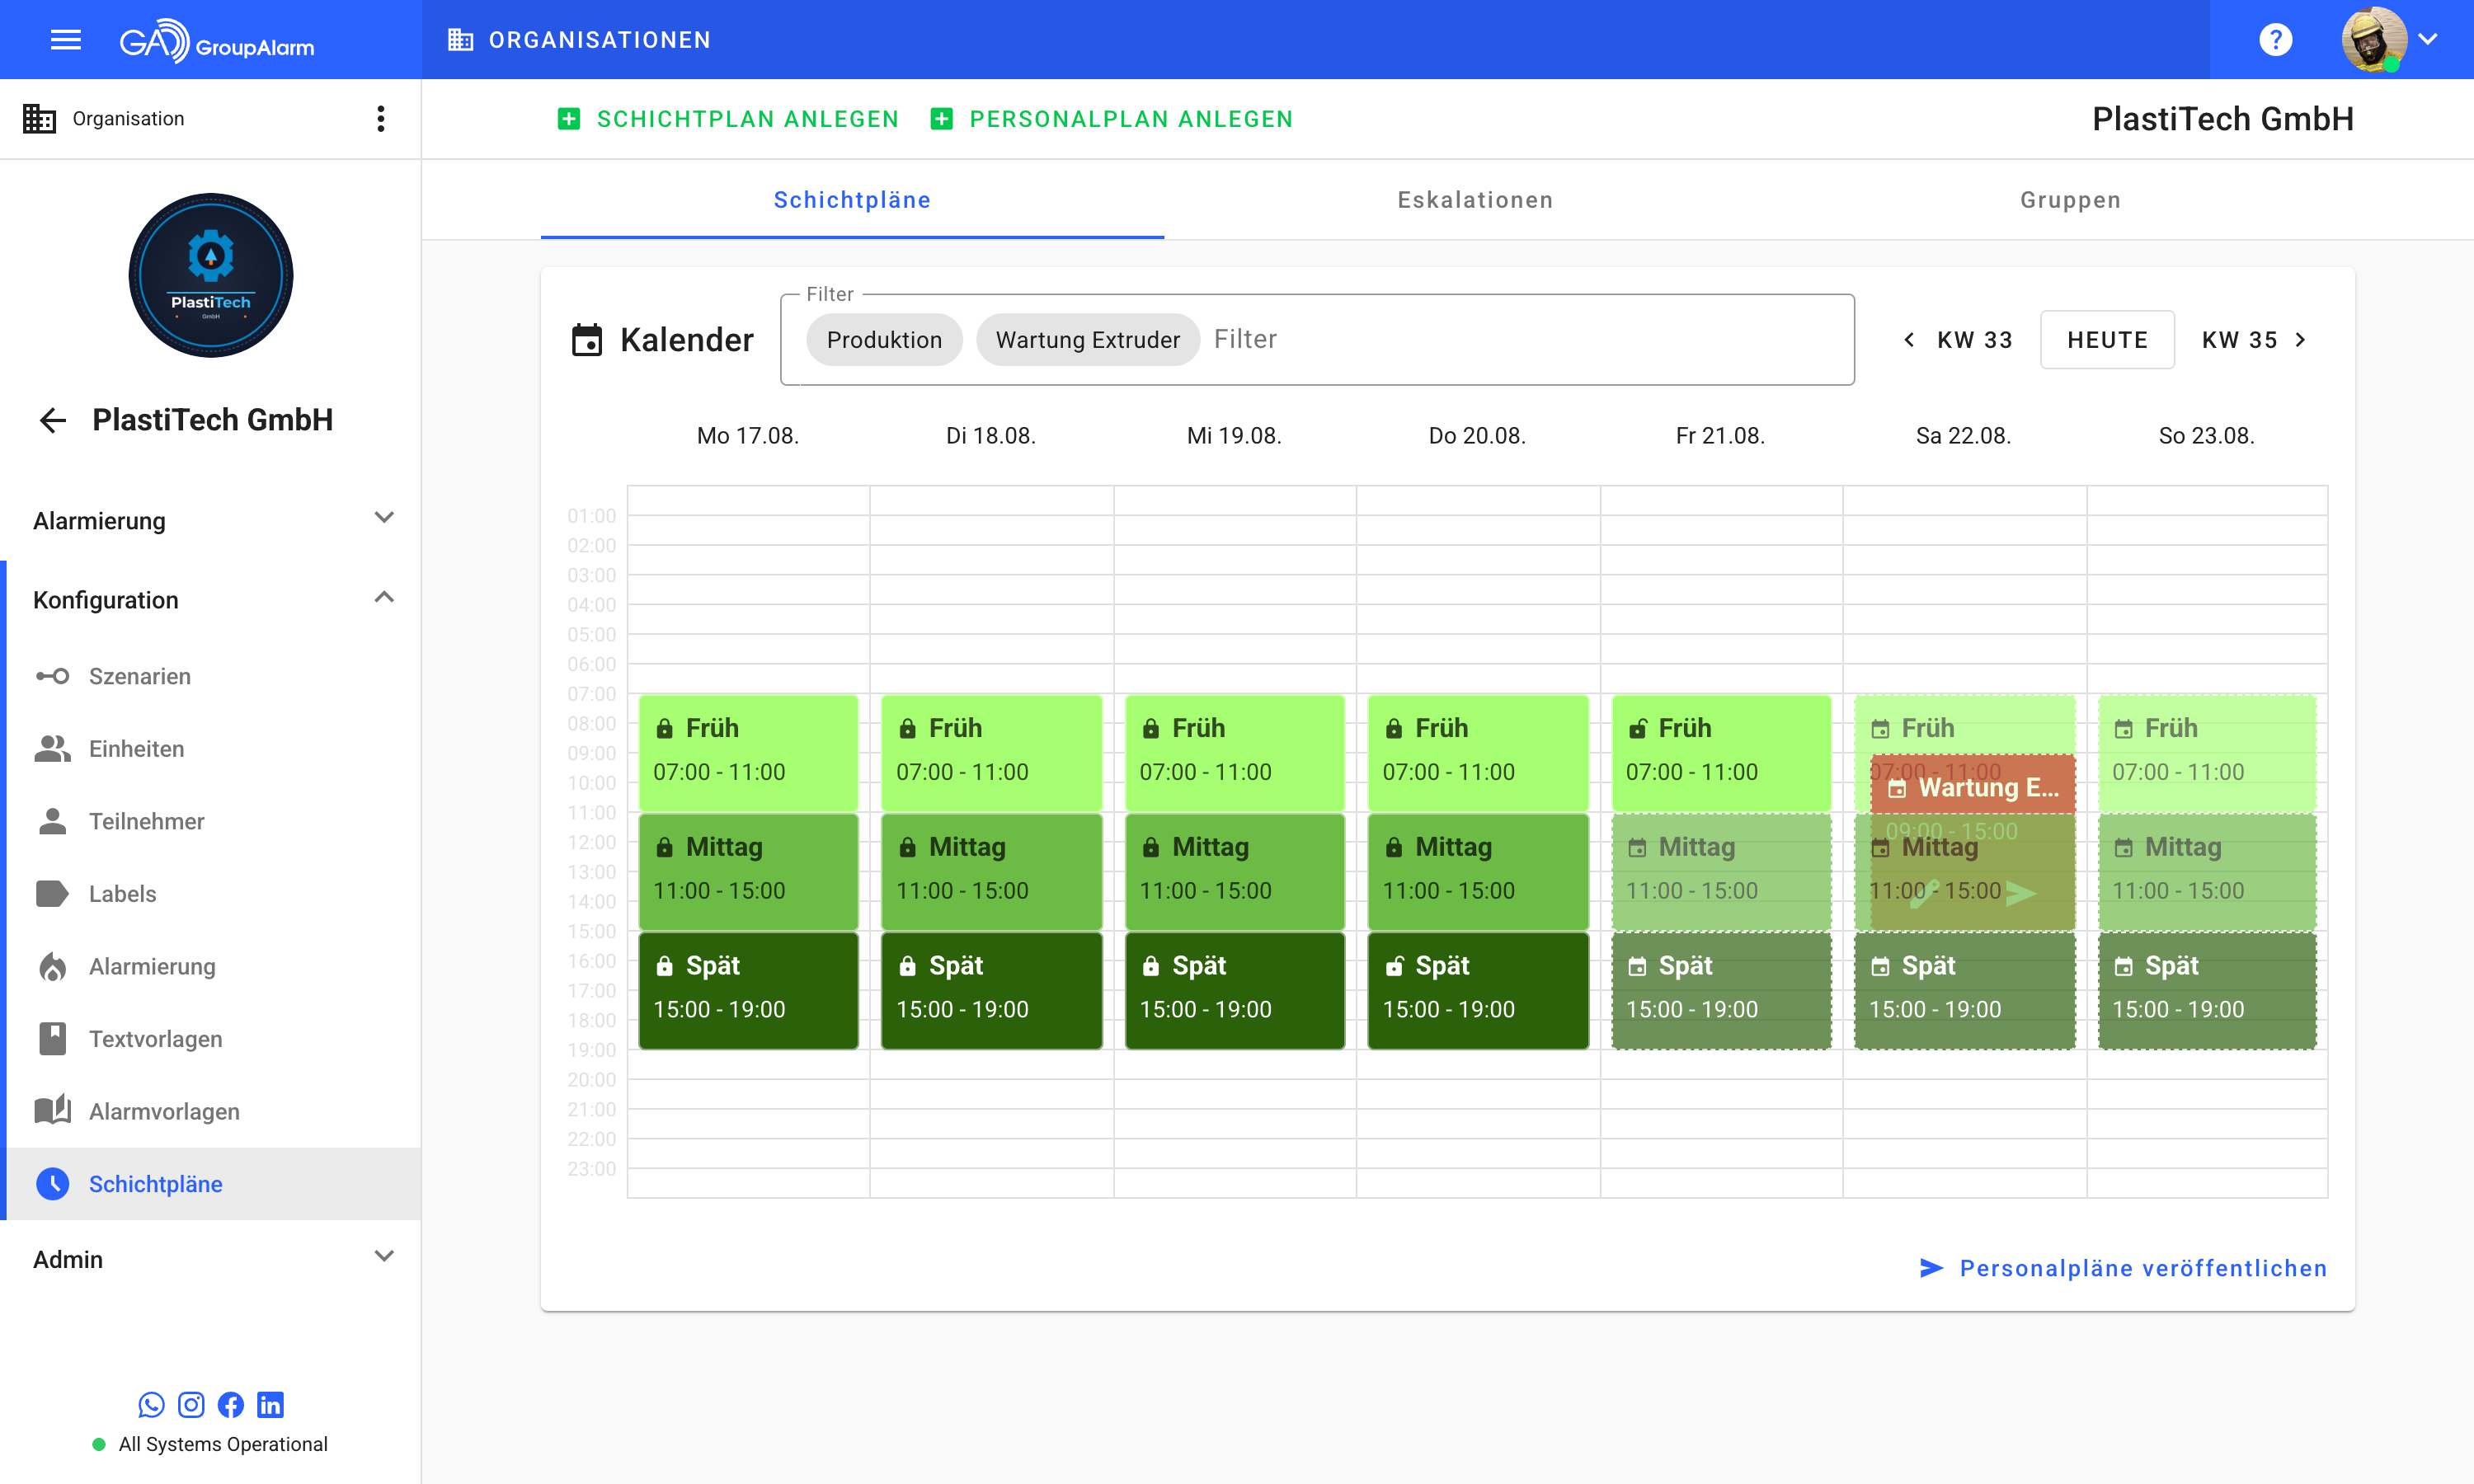Open the user avatar profile menu

click(2374, 40)
